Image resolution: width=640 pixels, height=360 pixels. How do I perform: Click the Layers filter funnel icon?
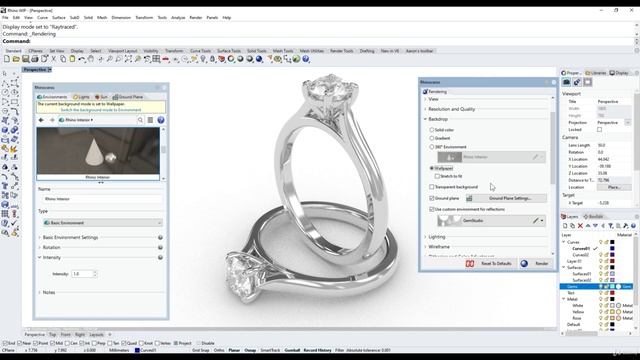(611, 226)
